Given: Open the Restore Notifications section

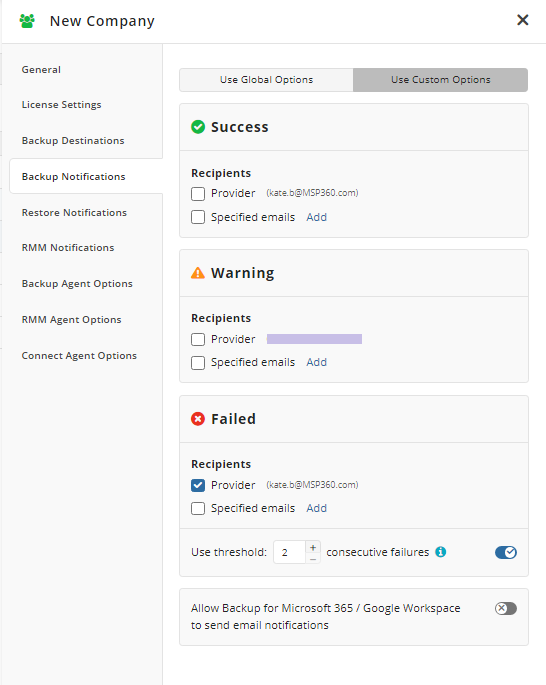Looking at the screenshot, I should [74, 213].
